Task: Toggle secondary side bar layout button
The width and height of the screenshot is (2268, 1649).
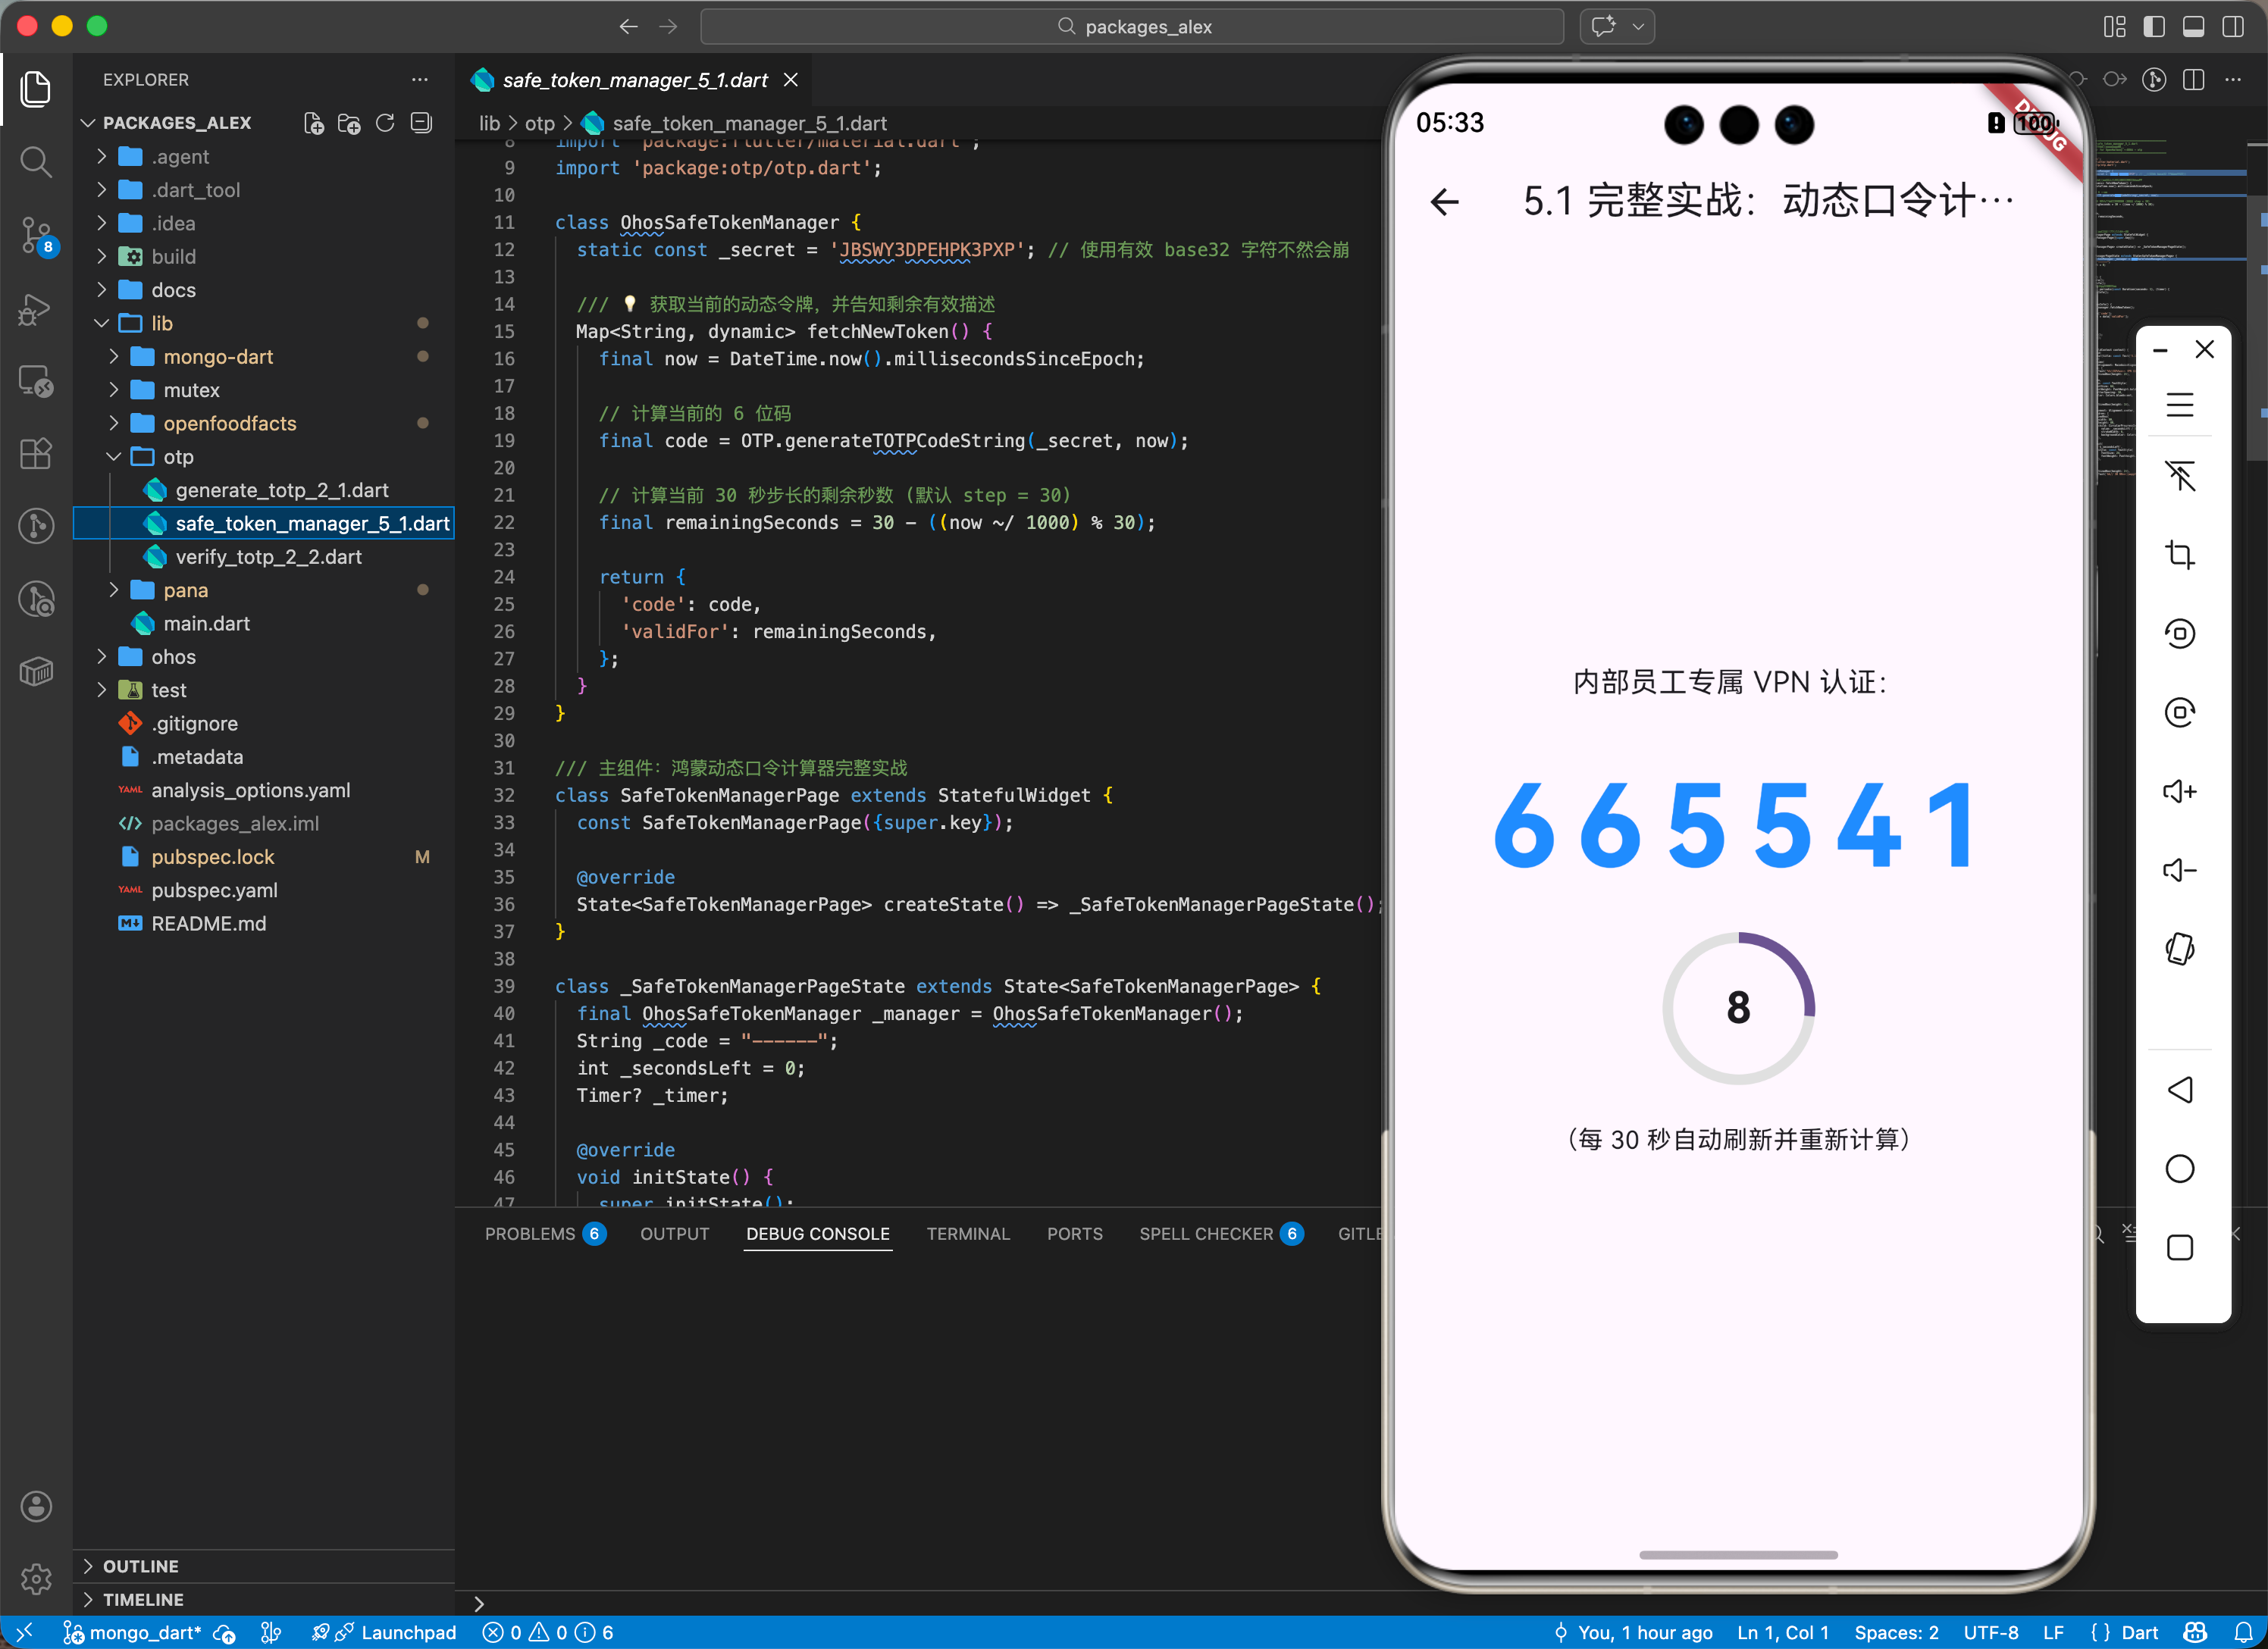Action: pos(2233,27)
